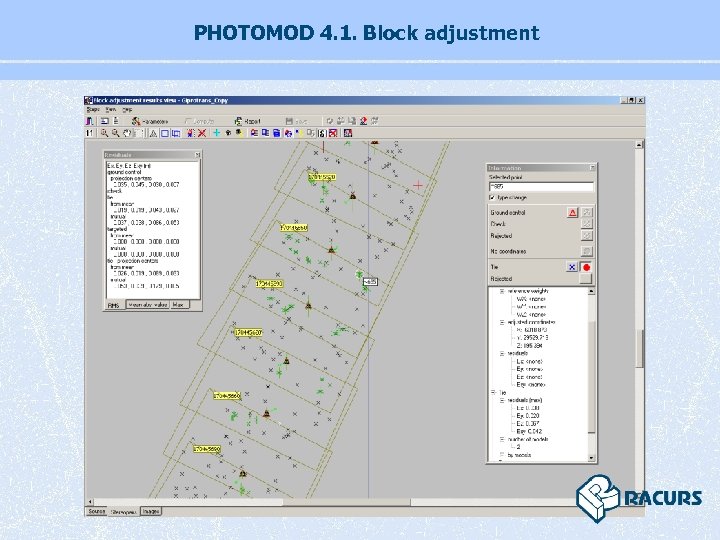Click the red triangle Ground control button
The height and width of the screenshot is (540, 720).
[x=572, y=213]
